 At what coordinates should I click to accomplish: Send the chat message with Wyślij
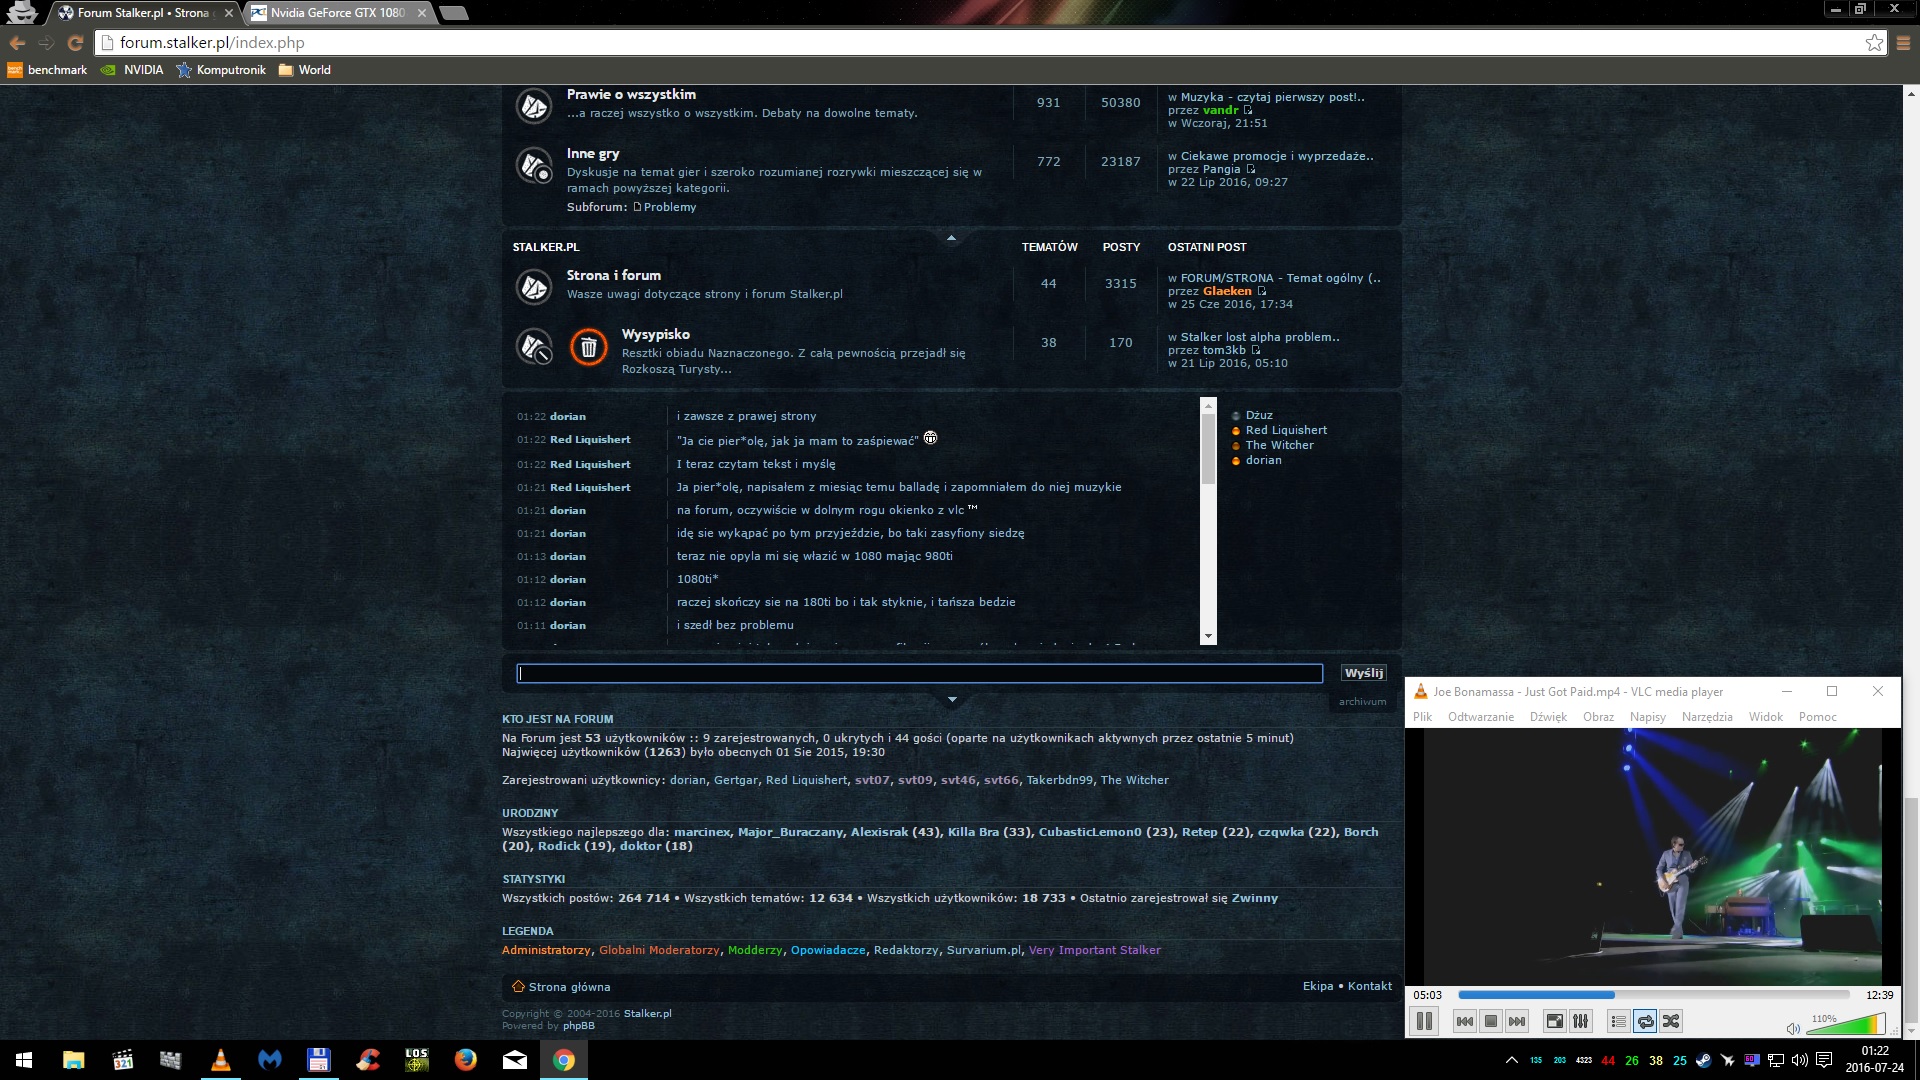click(1363, 673)
